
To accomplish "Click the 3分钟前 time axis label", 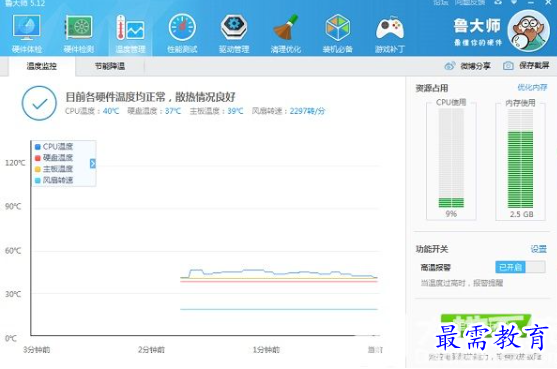I will (x=37, y=350).
